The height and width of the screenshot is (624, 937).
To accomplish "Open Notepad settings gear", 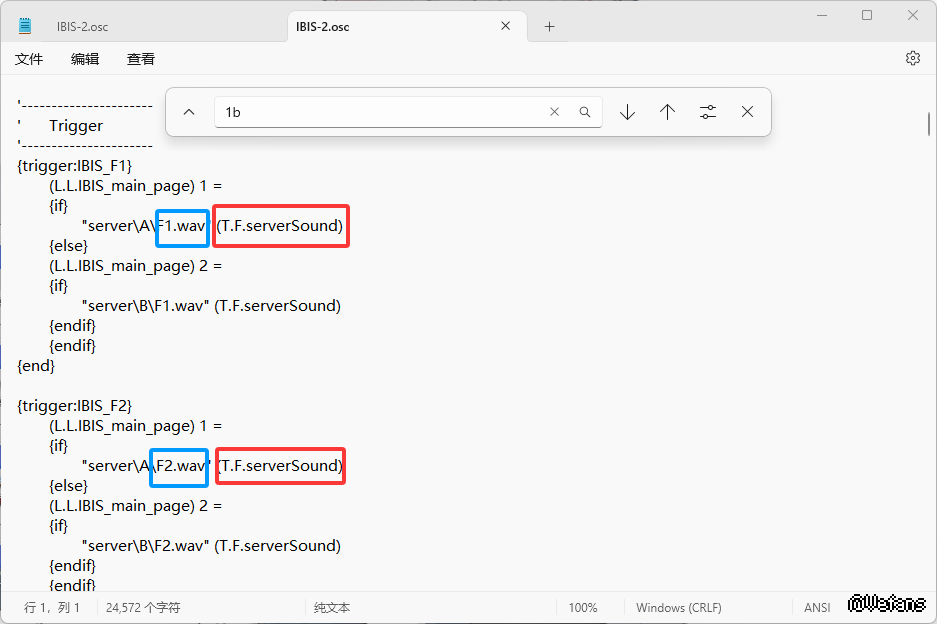I will (912, 59).
